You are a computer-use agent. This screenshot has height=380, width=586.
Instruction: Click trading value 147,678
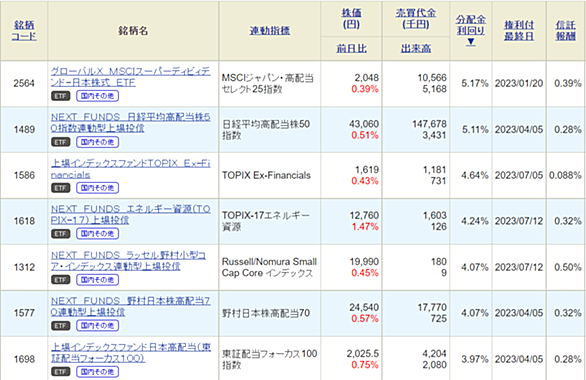click(429, 124)
